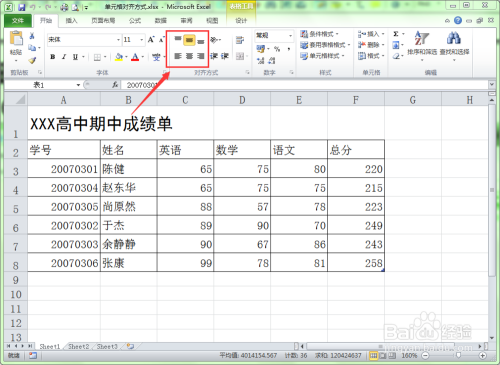Click the Save icon in quick access toolbar
The image size is (500, 365).
(x=22, y=7)
